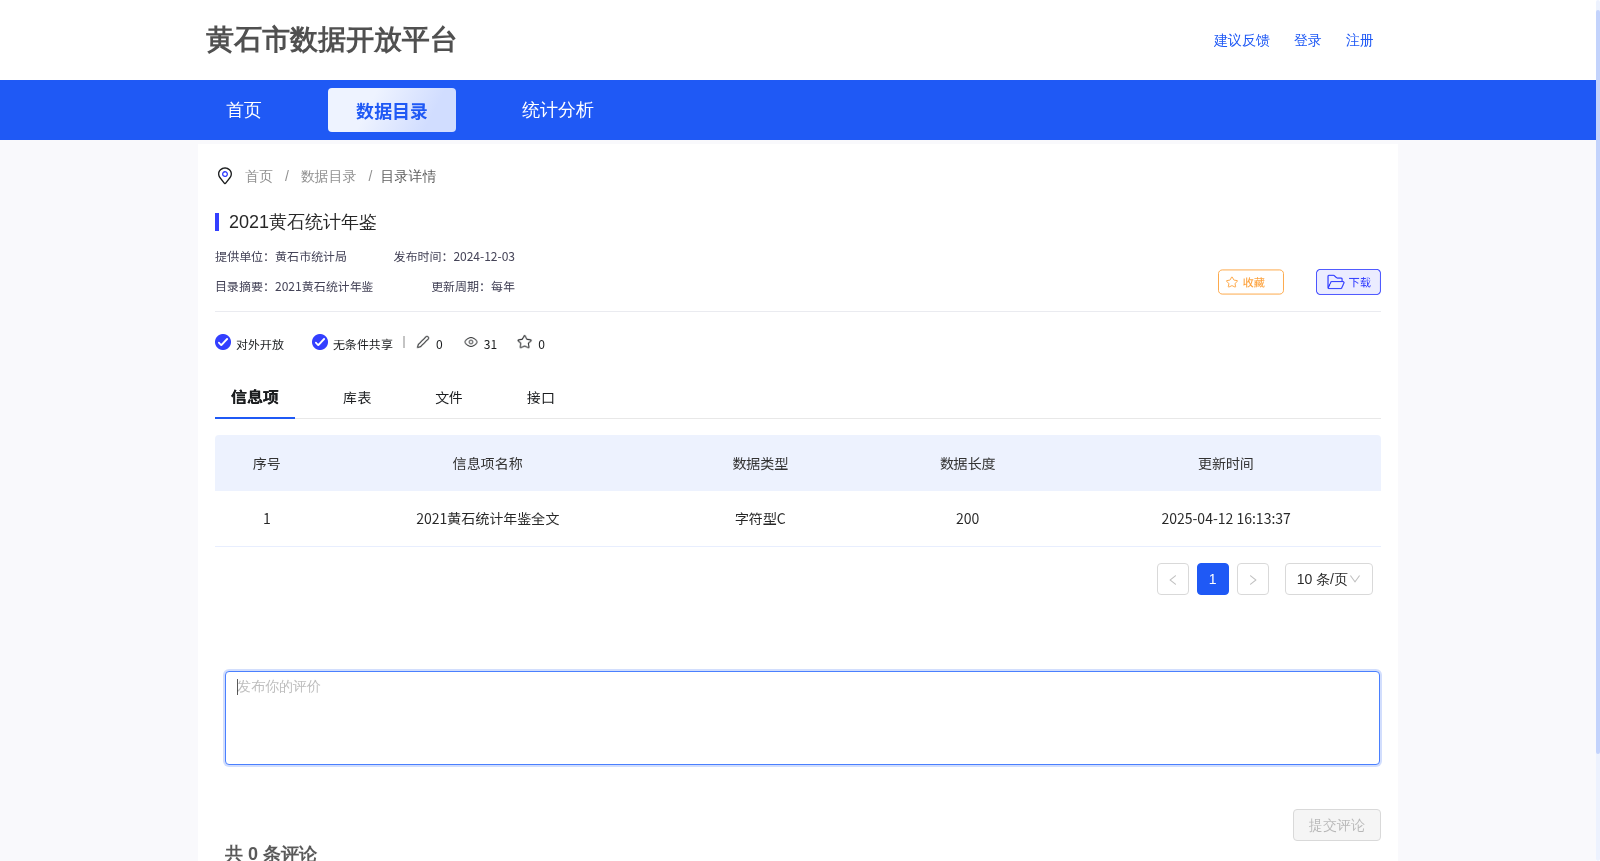The height and width of the screenshot is (861, 1600).
Task: Click the 发布时间：2024-12-03 text
Action: (x=454, y=257)
